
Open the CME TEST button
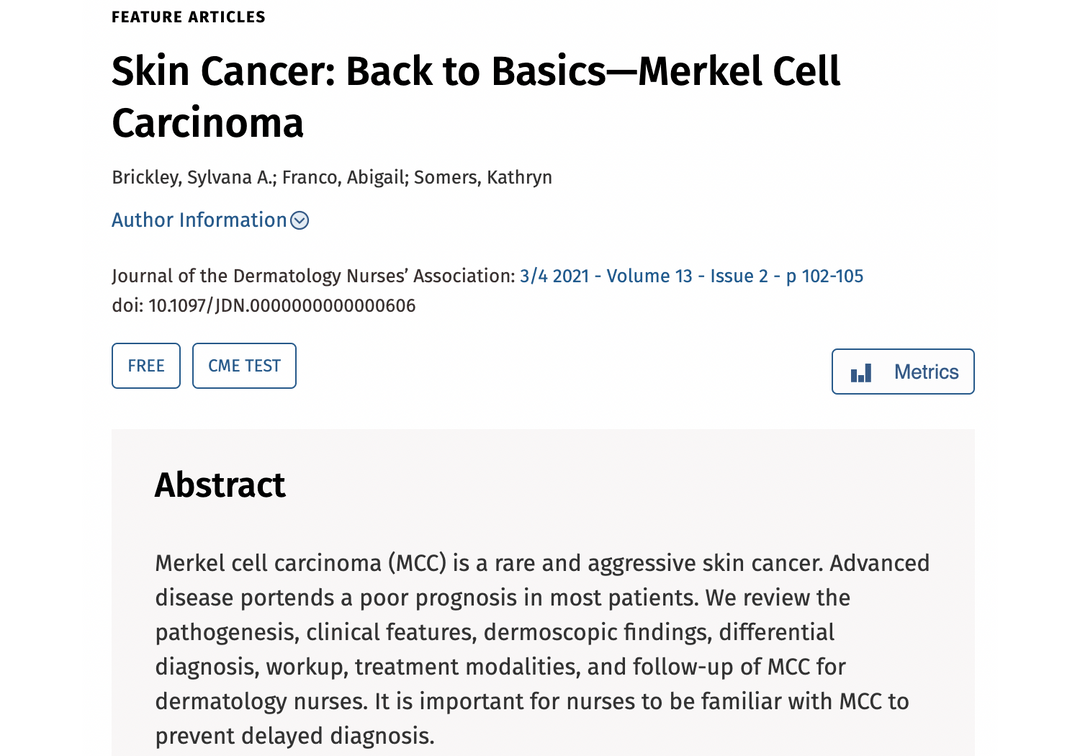[244, 366]
